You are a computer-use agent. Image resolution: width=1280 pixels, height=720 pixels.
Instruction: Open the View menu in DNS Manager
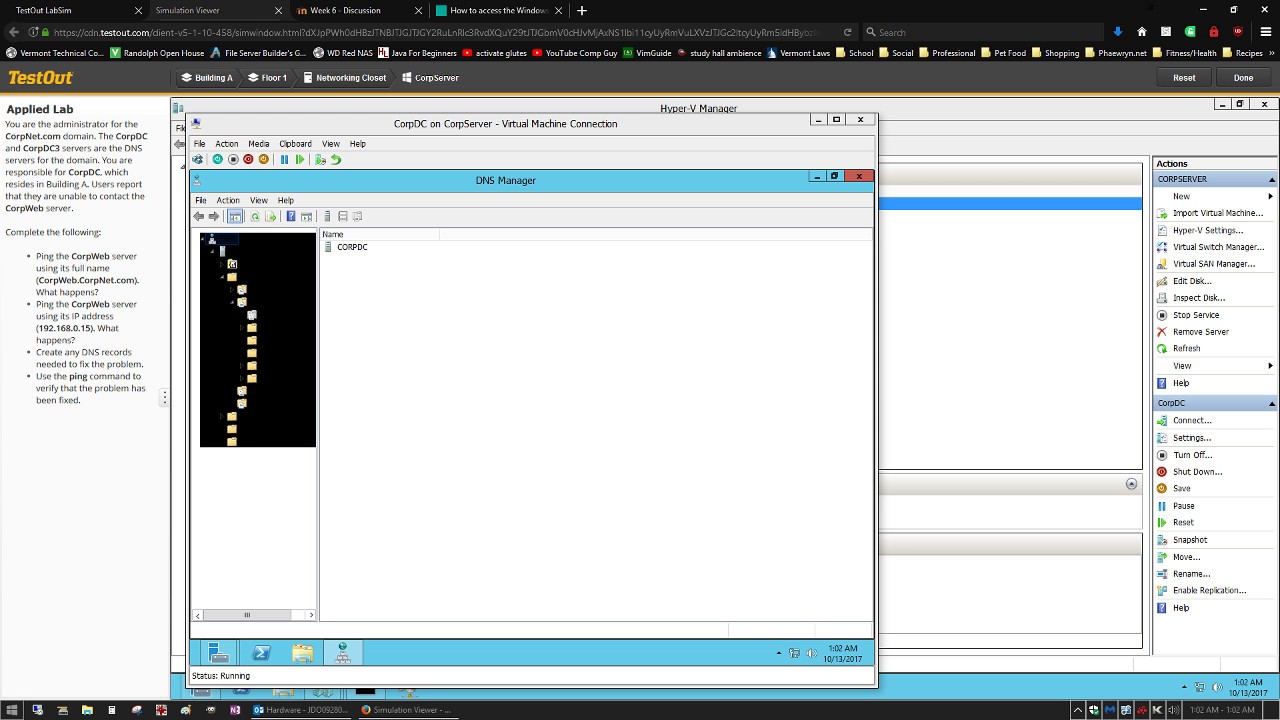pyautogui.click(x=258, y=200)
